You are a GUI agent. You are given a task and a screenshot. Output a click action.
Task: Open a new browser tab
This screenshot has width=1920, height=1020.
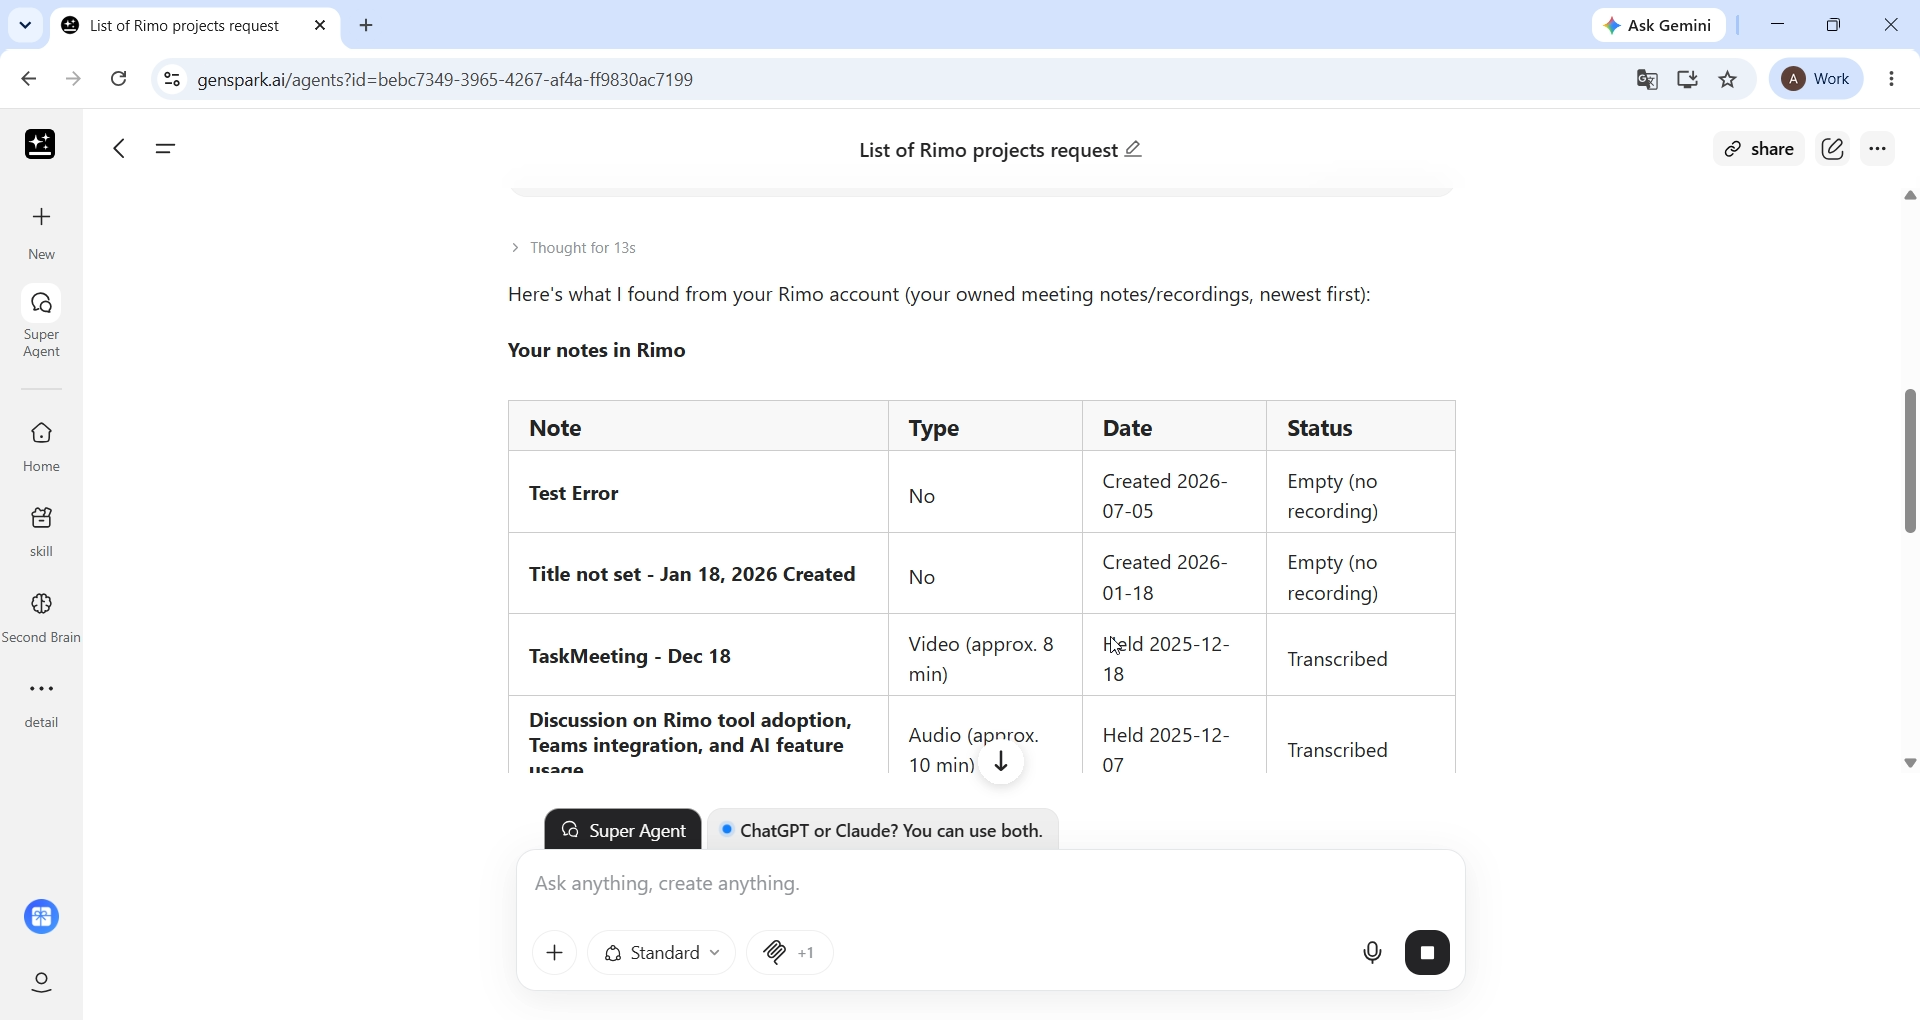pyautogui.click(x=367, y=26)
